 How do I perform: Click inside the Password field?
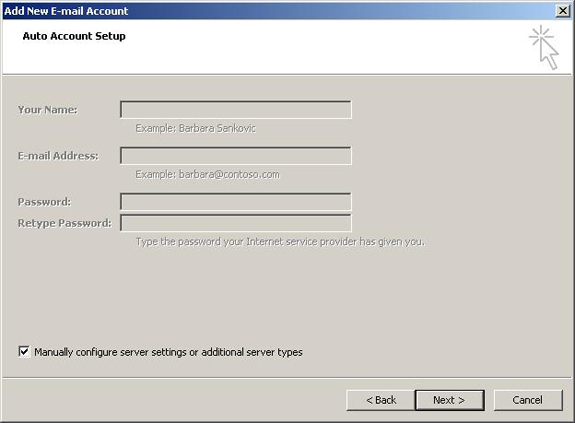[x=236, y=202]
